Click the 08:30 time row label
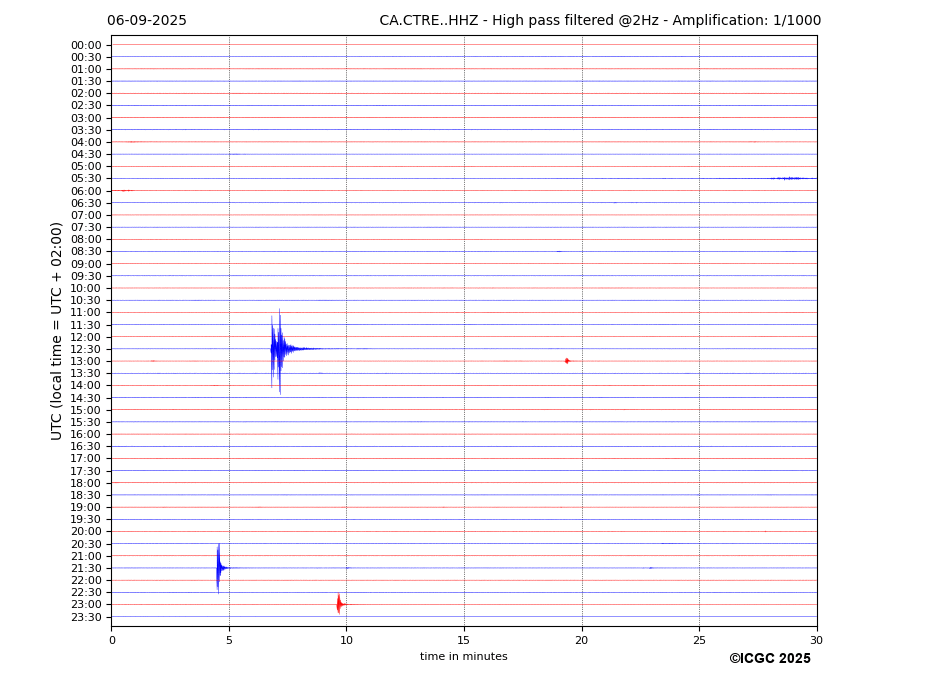This screenshot has height=696, width=927. tap(86, 252)
